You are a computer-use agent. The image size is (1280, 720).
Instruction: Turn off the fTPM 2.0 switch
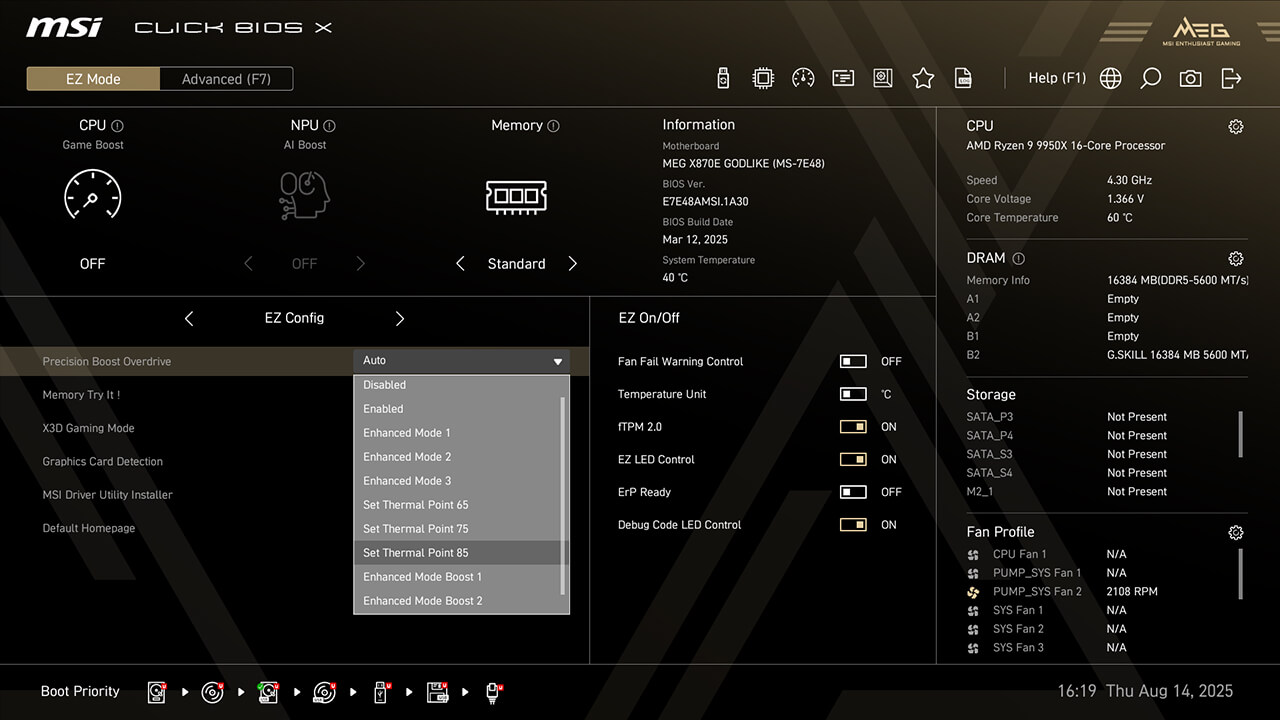pyautogui.click(x=853, y=427)
